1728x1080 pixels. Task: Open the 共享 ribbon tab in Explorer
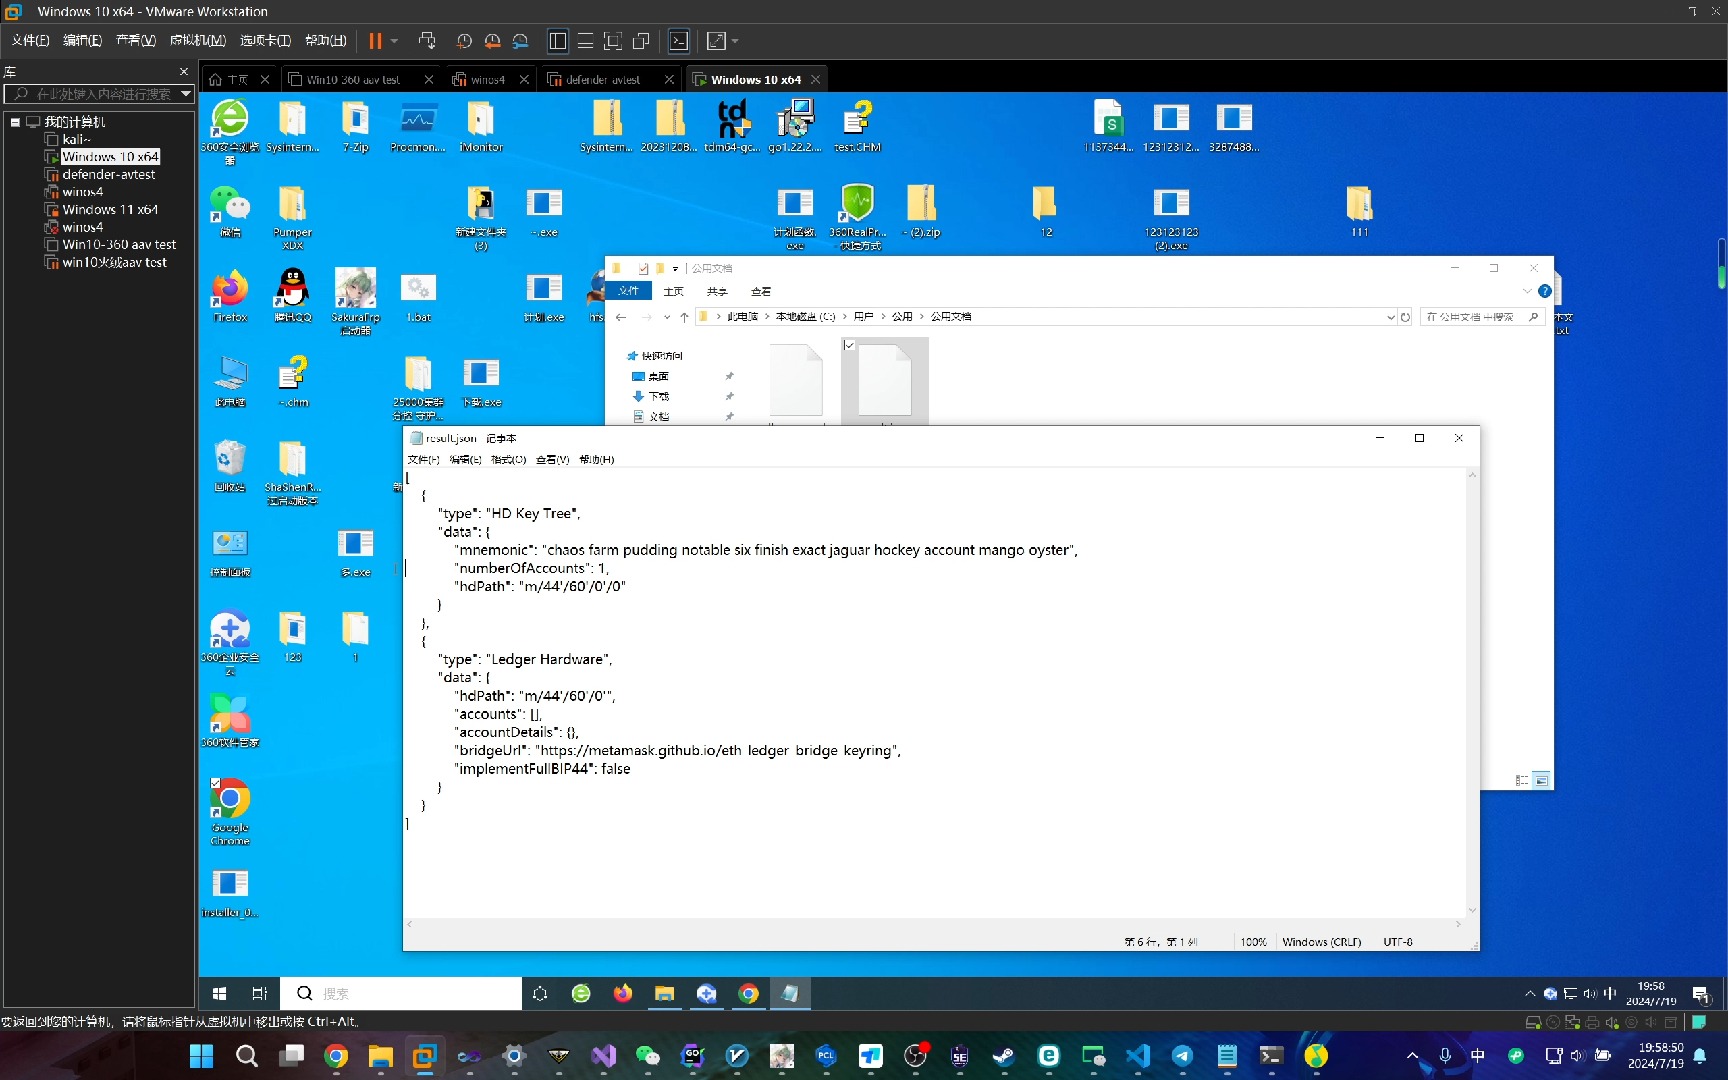point(717,291)
